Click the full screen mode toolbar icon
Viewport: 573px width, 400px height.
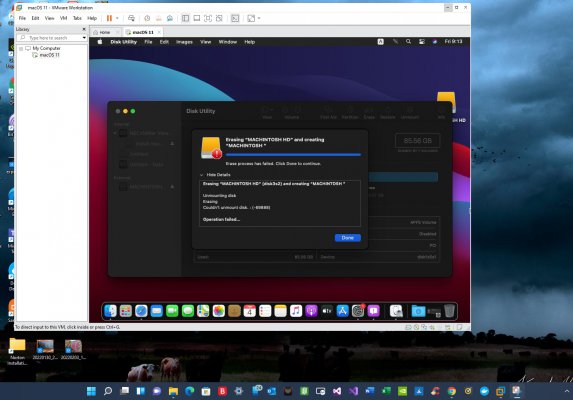208,18
